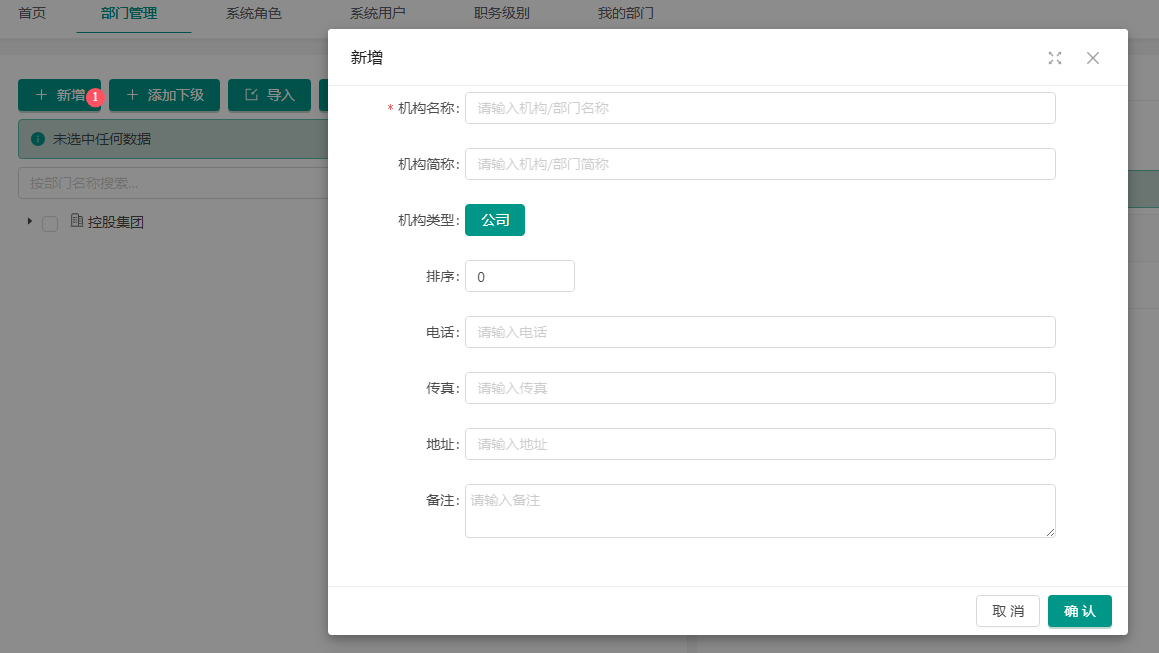
Task: Open the 系统用户 tab
Action: click(378, 14)
